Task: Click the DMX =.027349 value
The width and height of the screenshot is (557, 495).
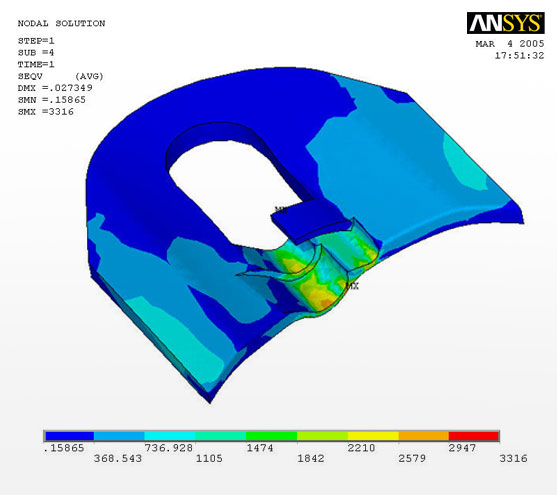Action: (55, 88)
